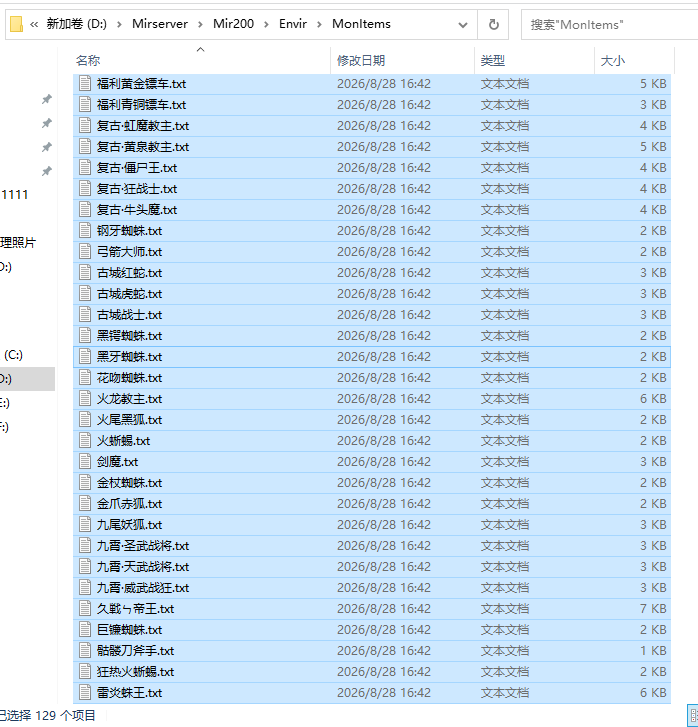698x727 pixels.
Task: Click the folder icon in the address bar
Action: 17,24
